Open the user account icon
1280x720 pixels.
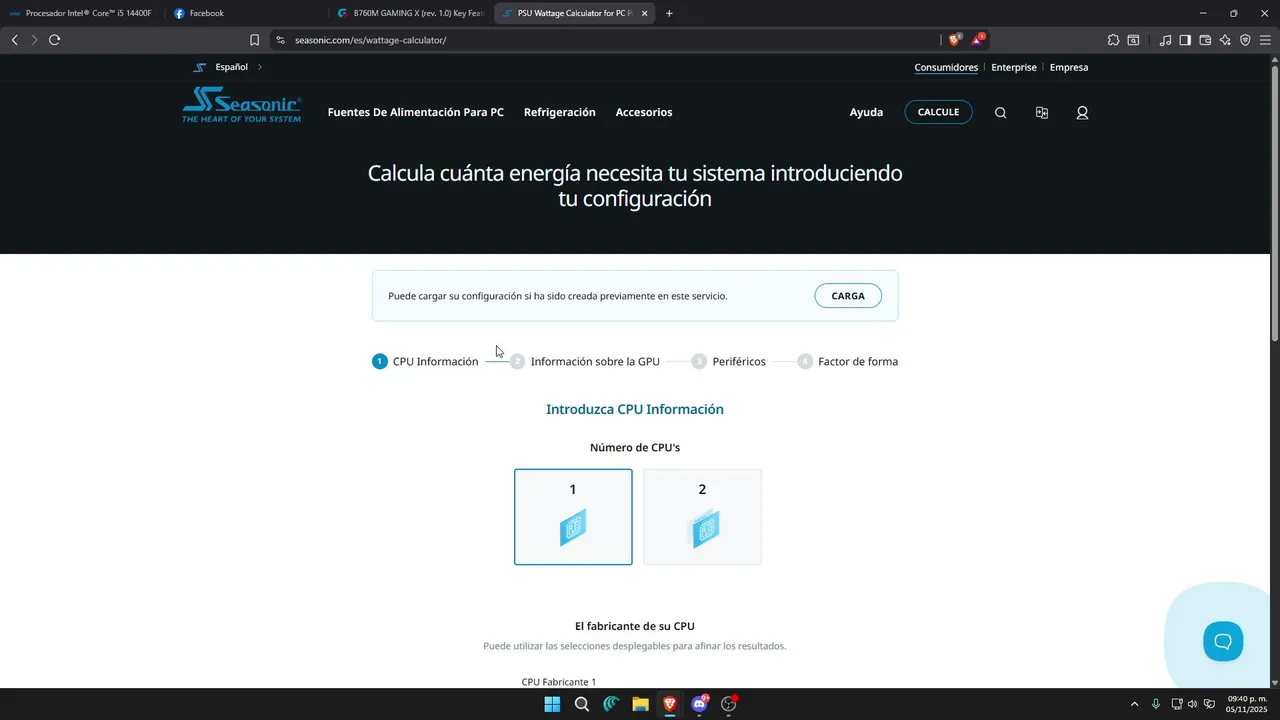point(1082,113)
